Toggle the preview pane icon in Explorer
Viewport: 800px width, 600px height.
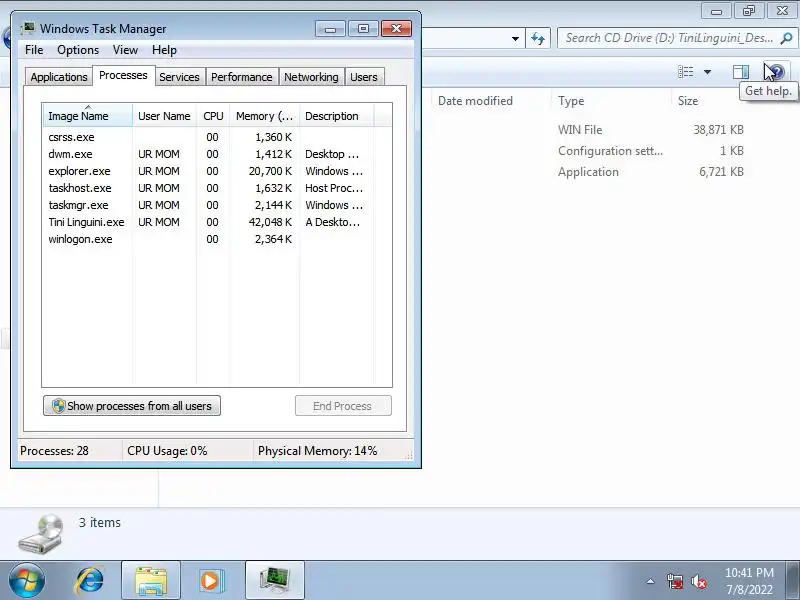740,72
